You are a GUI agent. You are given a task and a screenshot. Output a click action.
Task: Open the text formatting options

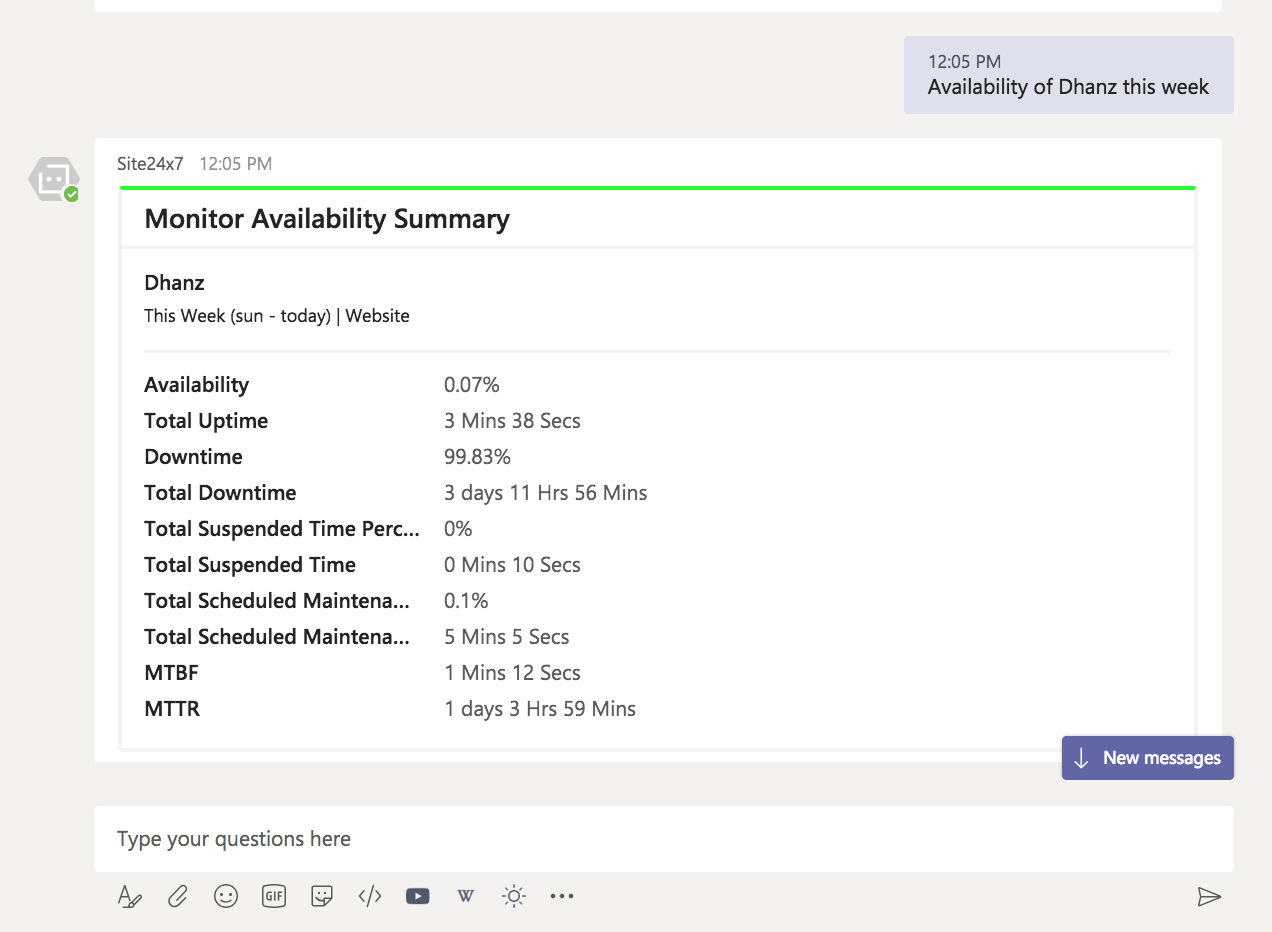129,896
